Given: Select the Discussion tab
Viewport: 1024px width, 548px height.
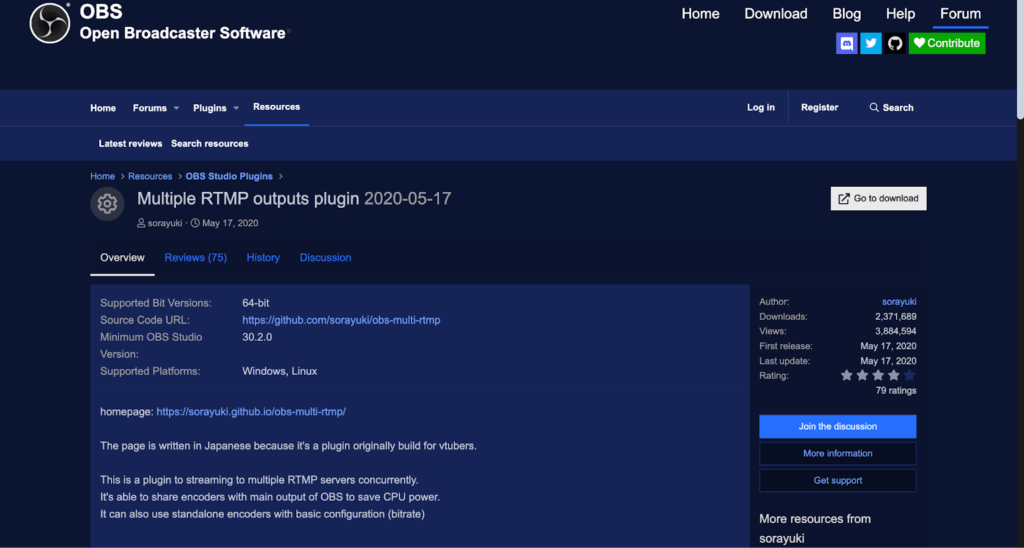Looking at the screenshot, I should coord(325,258).
